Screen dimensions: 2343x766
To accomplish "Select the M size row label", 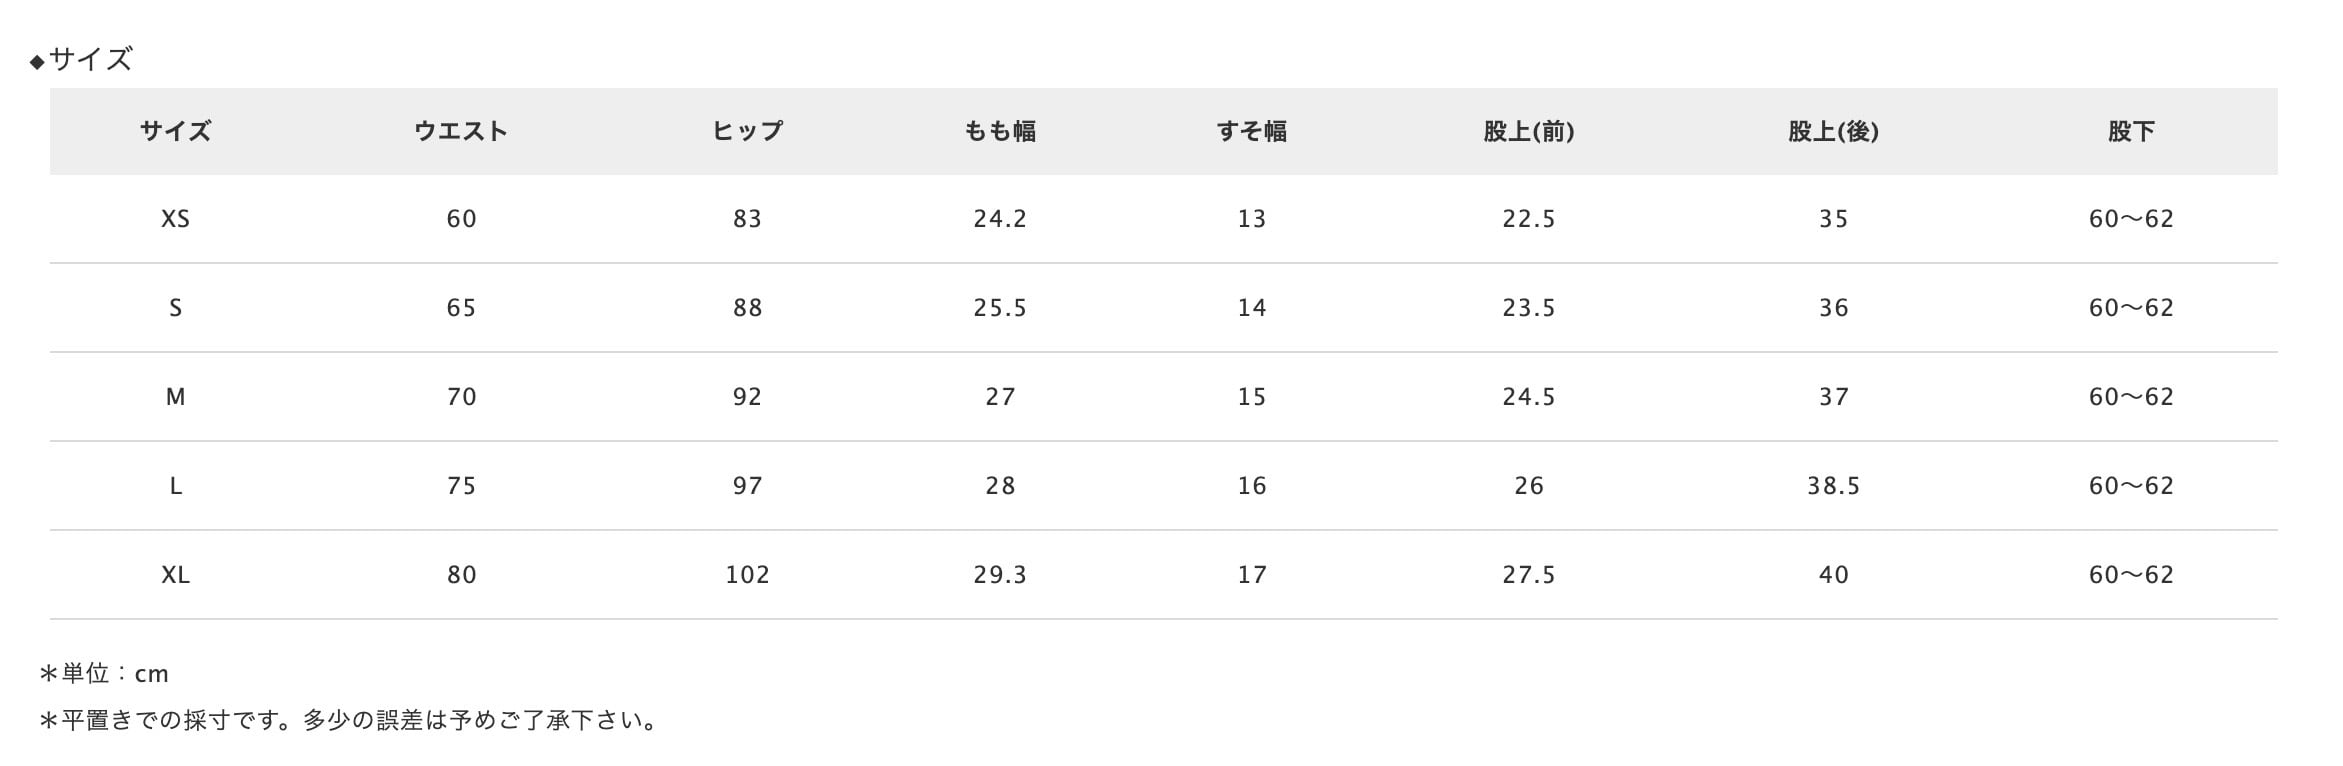I will coord(175,397).
